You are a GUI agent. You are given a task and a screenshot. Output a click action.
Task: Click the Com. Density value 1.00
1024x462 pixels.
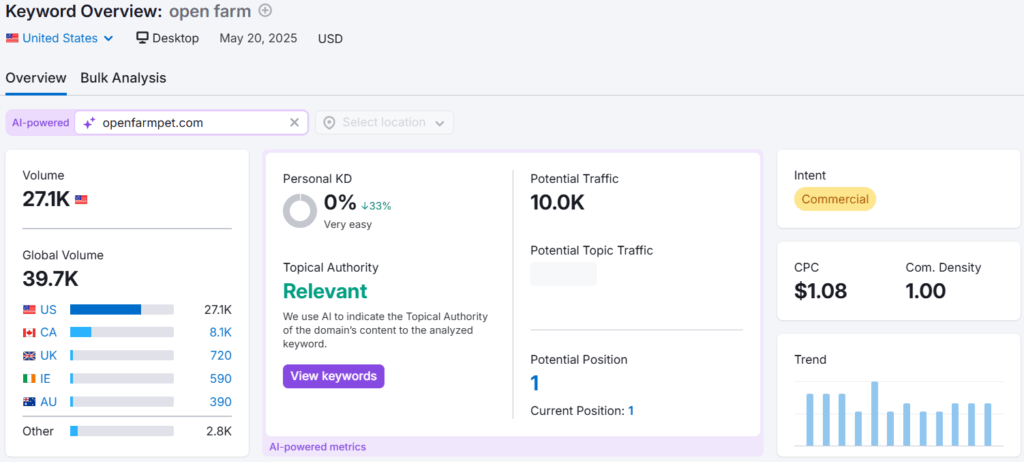click(925, 291)
